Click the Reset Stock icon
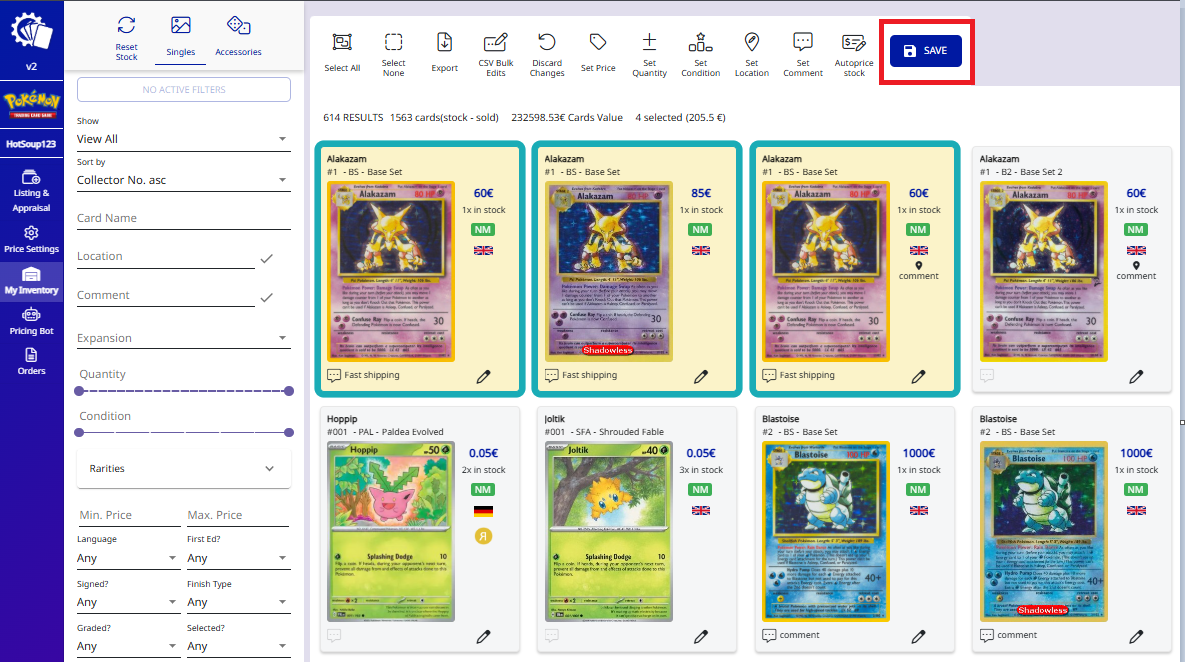 click(126, 26)
